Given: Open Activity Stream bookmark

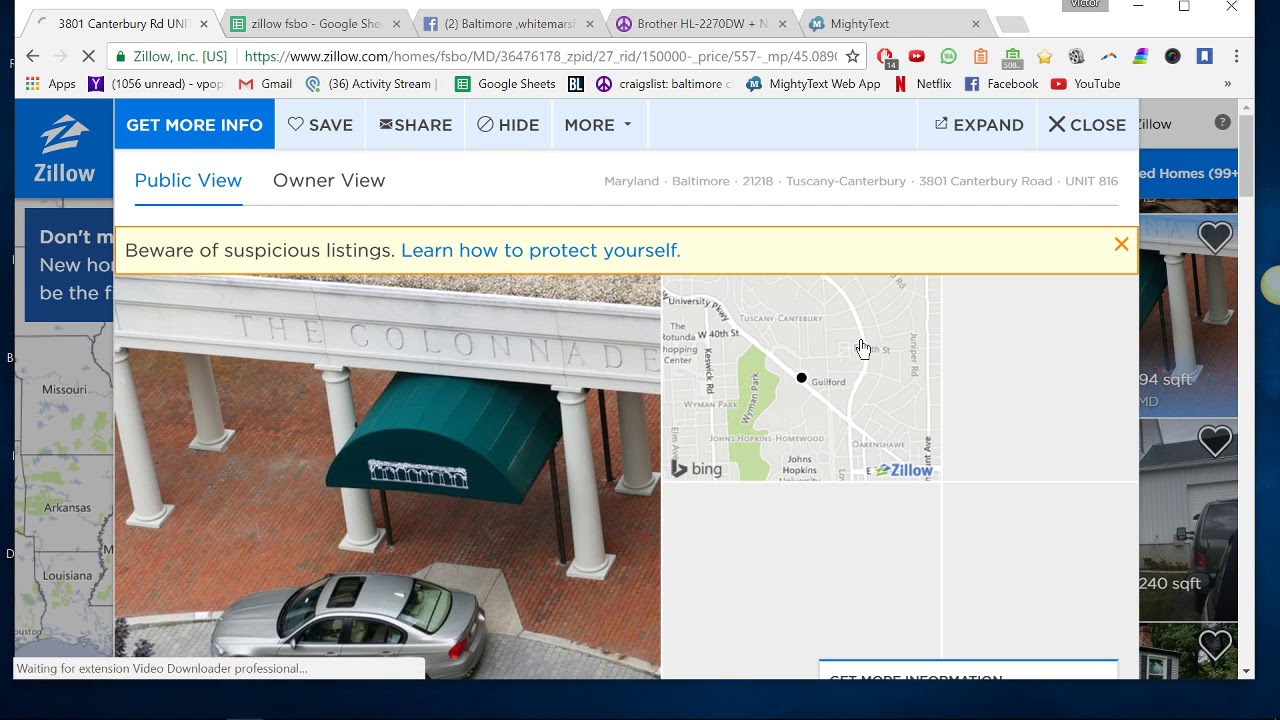Looking at the screenshot, I should (x=371, y=84).
